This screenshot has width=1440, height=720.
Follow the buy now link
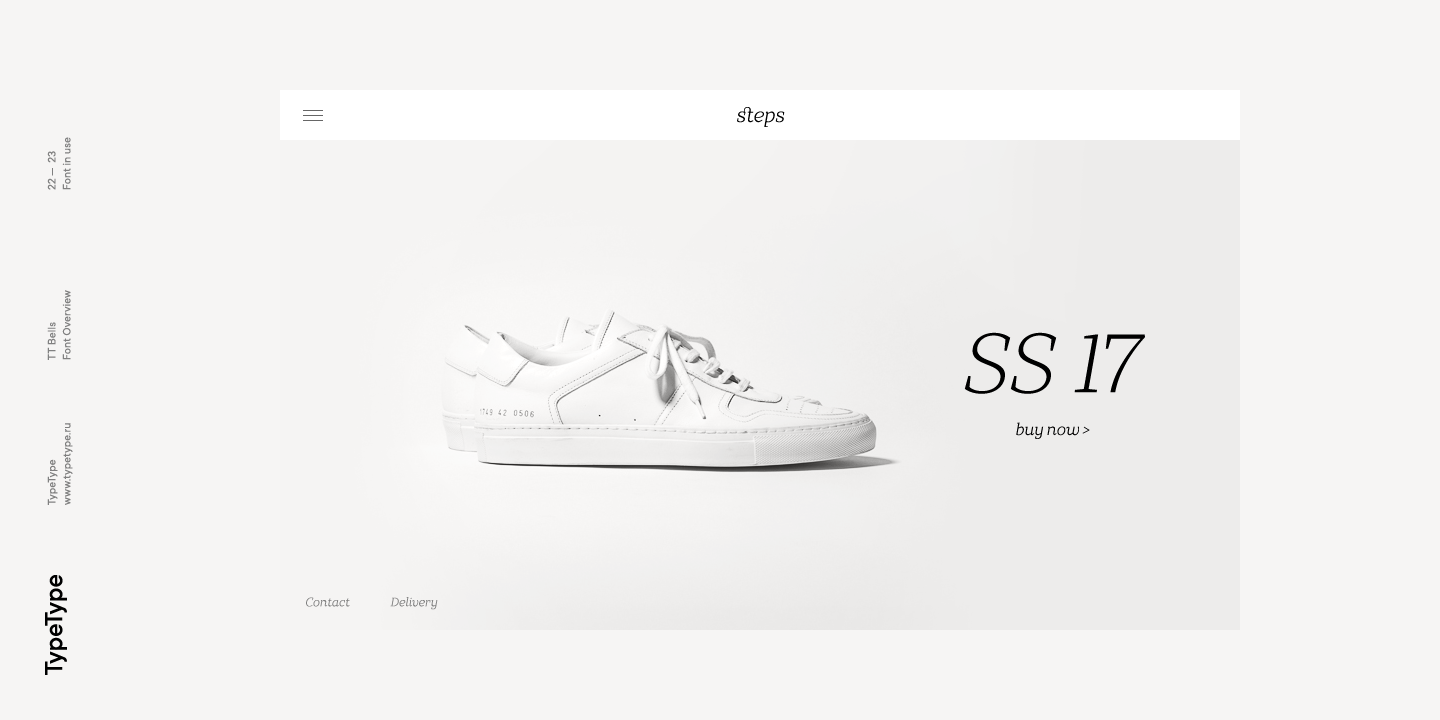tap(1052, 430)
